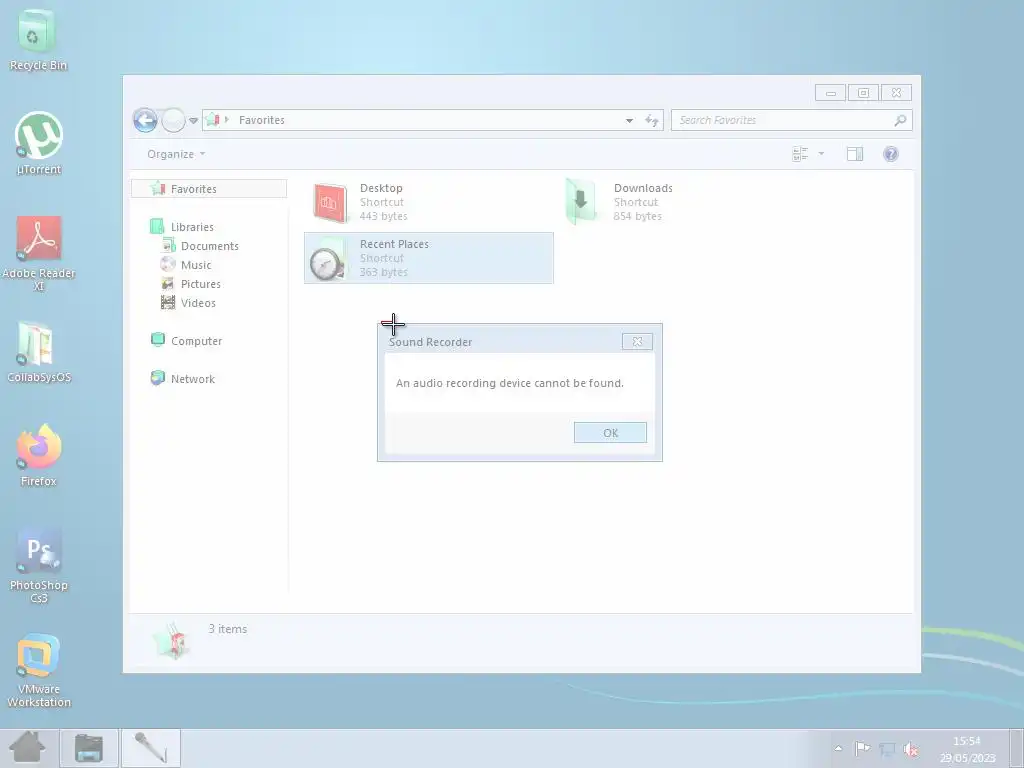Select the Recent Places shortcut item
Image resolution: width=1024 pixels, height=768 pixels.
tap(428, 258)
